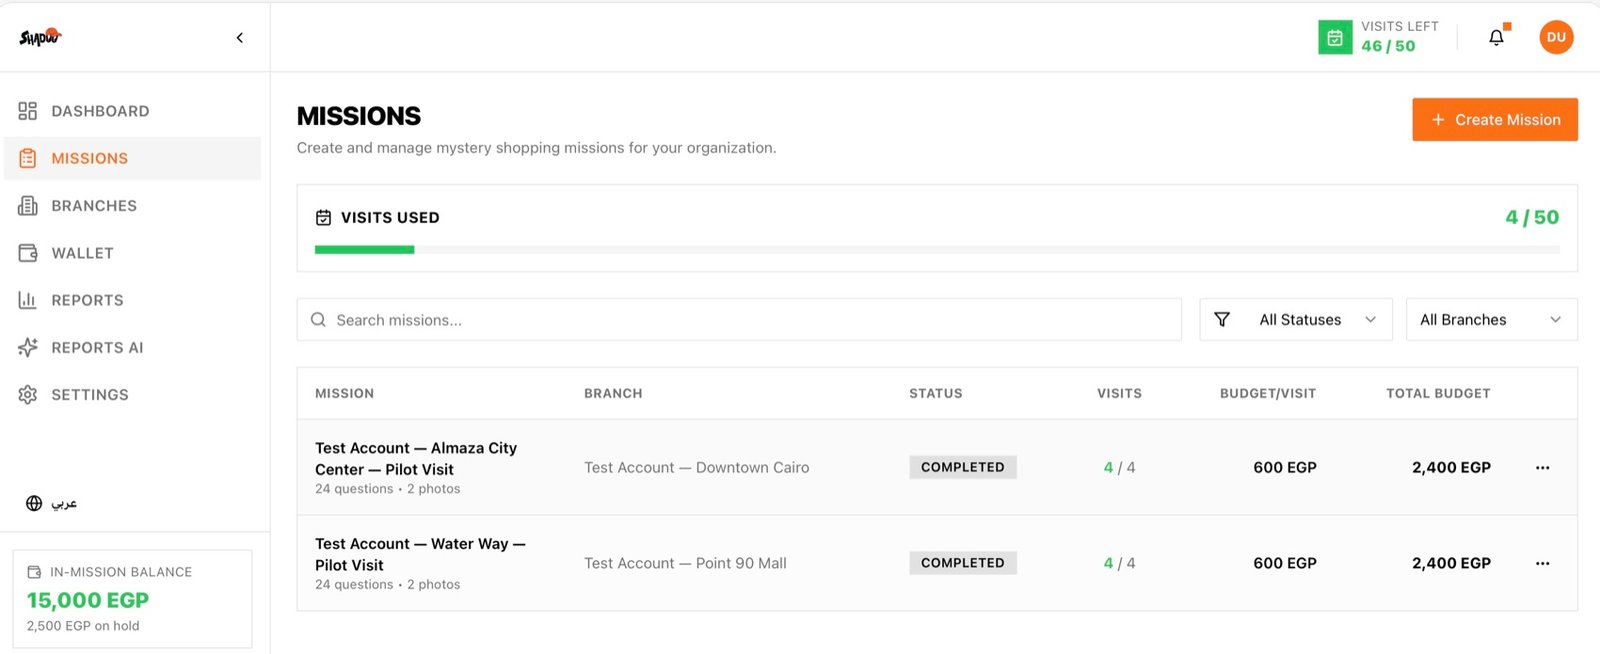Click the filter funnel icon

point(1222,320)
